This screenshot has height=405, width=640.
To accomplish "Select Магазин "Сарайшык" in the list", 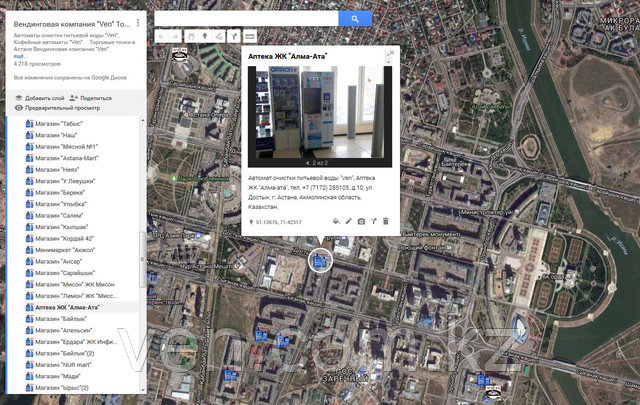I will pos(60,273).
